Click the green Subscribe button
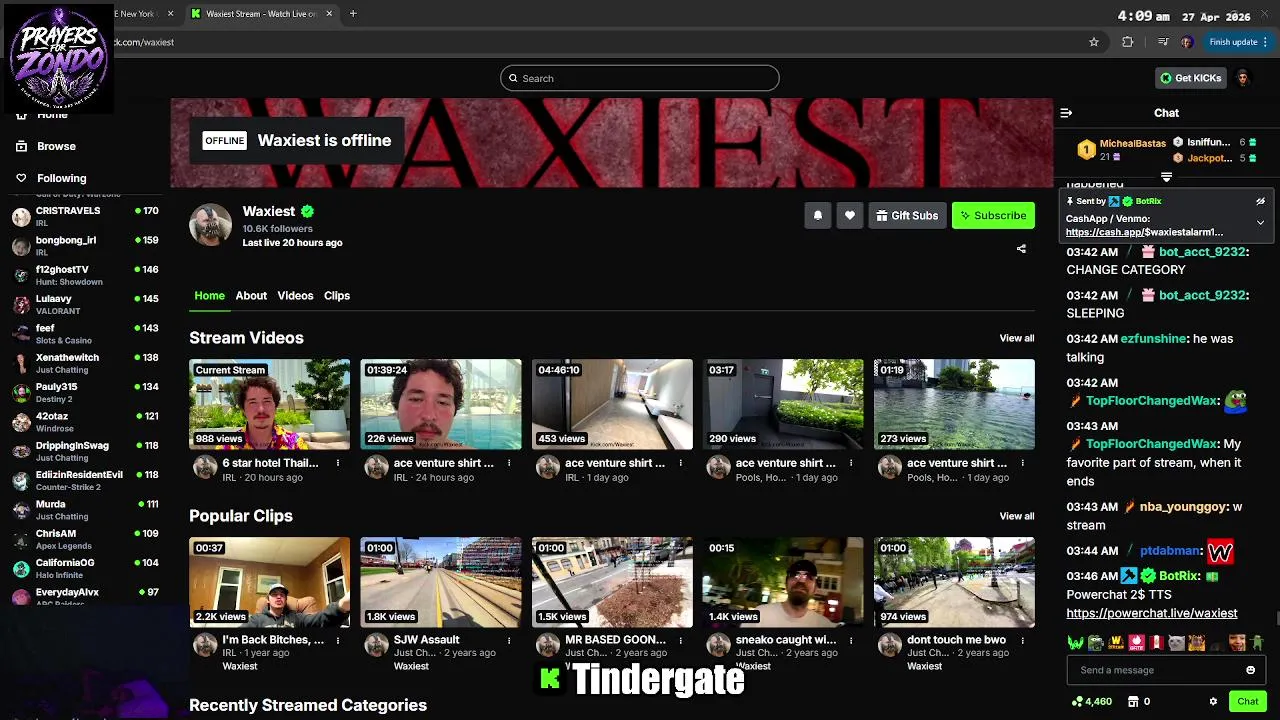The height and width of the screenshot is (720, 1280). coord(993,216)
